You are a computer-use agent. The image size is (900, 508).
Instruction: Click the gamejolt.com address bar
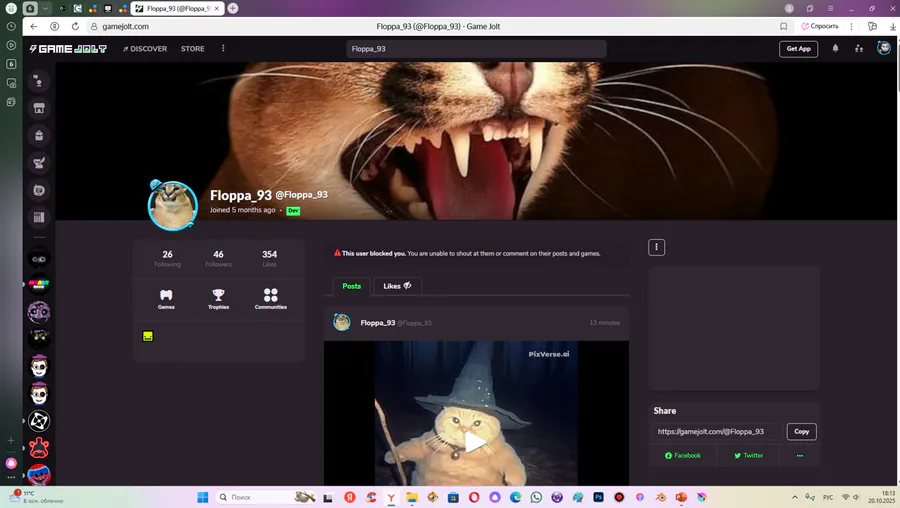click(125, 26)
